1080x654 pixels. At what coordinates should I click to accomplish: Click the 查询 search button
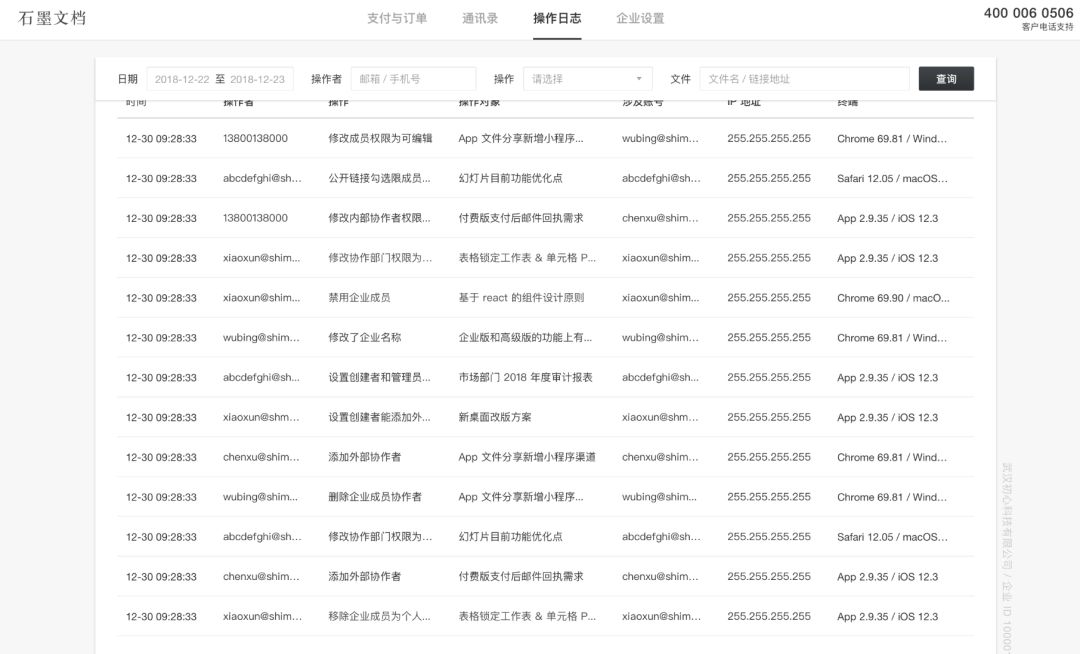[x=945, y=78]
